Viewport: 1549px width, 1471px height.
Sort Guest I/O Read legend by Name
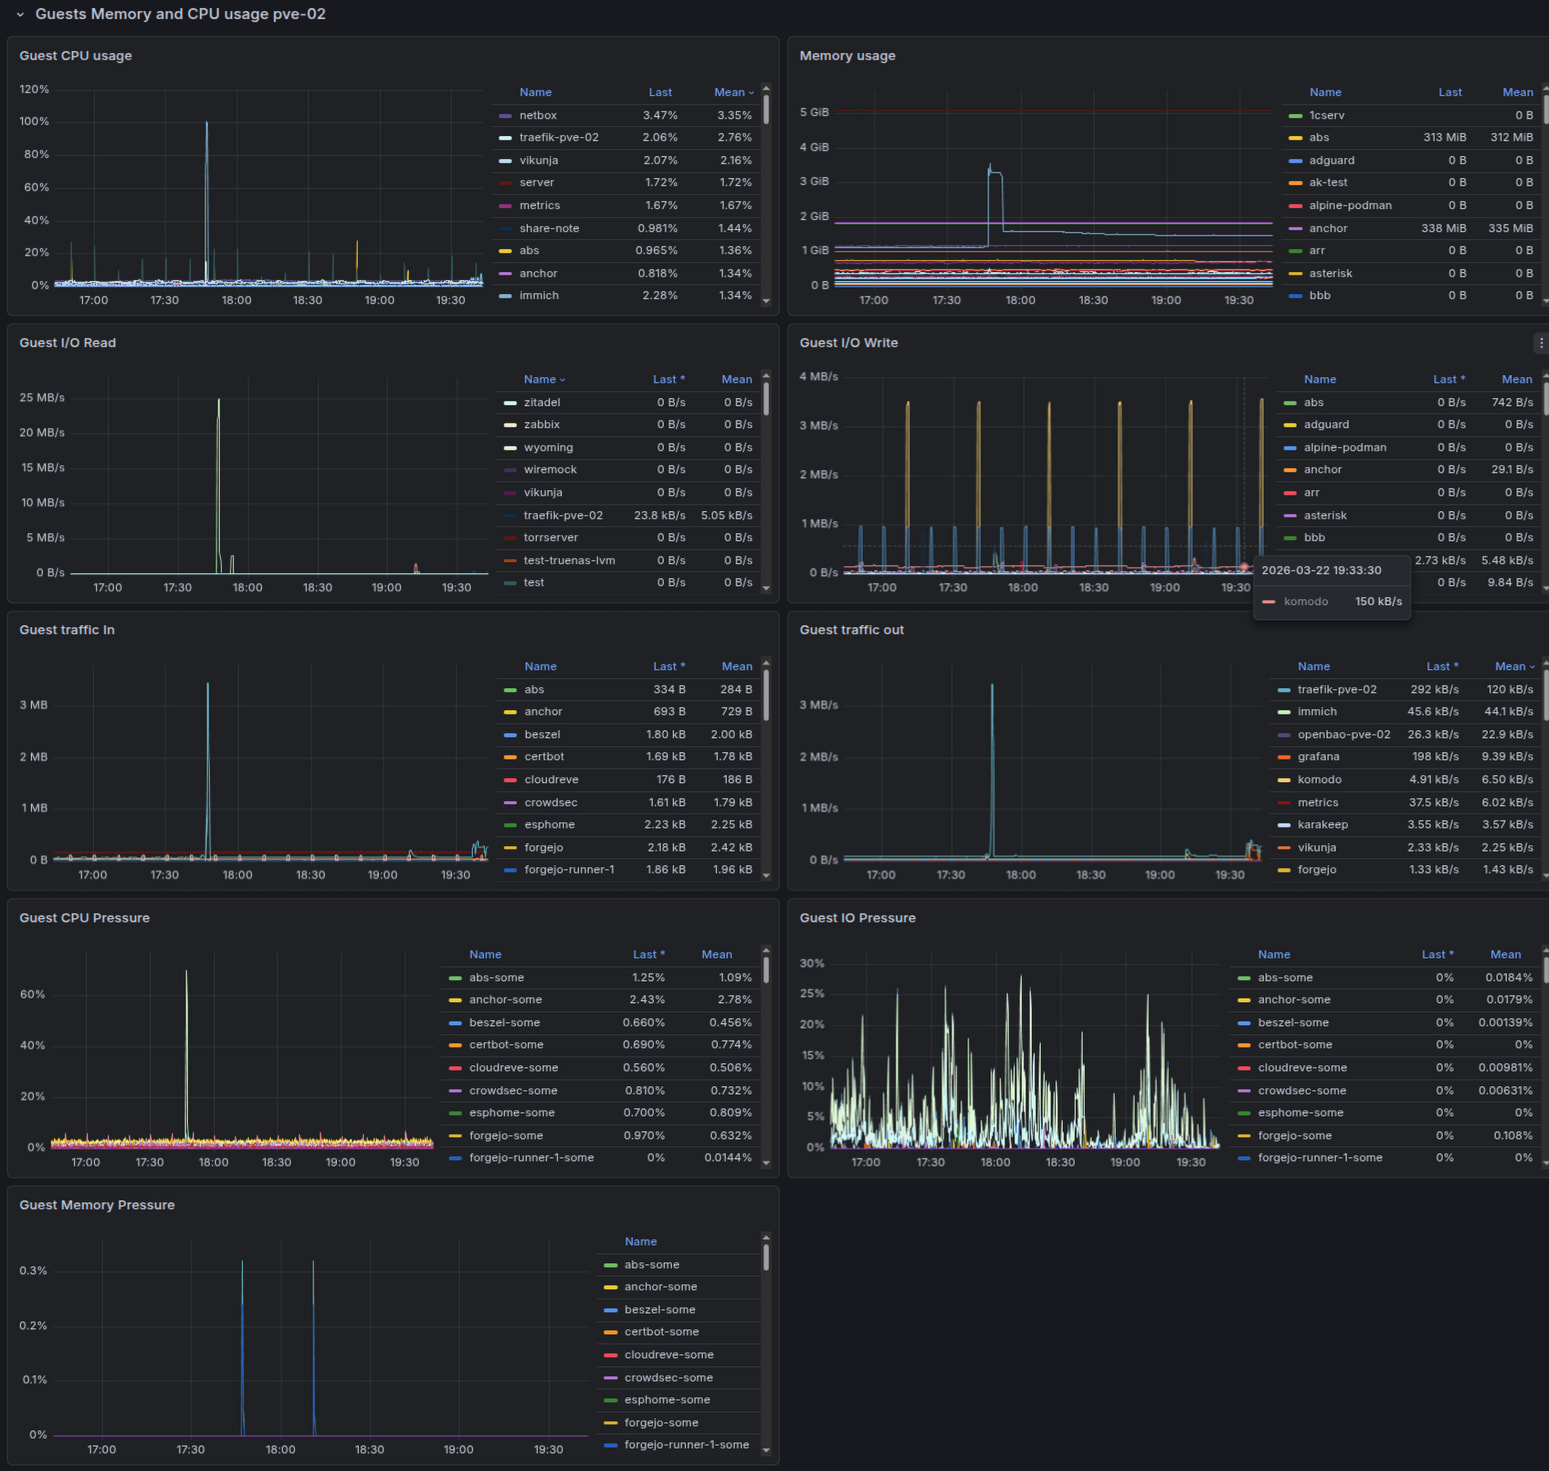coord(539,379)
